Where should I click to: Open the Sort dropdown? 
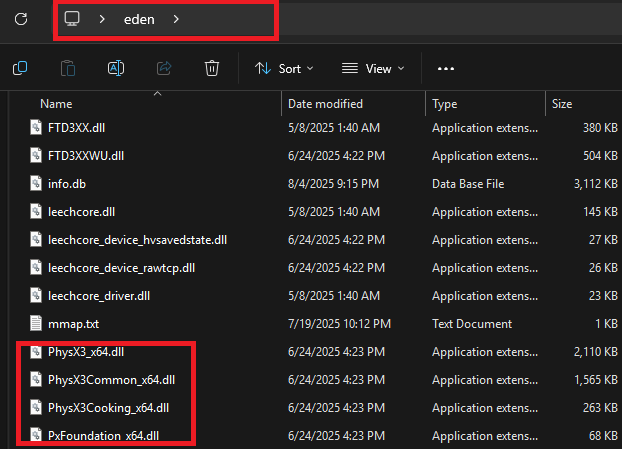pos(284,68)
